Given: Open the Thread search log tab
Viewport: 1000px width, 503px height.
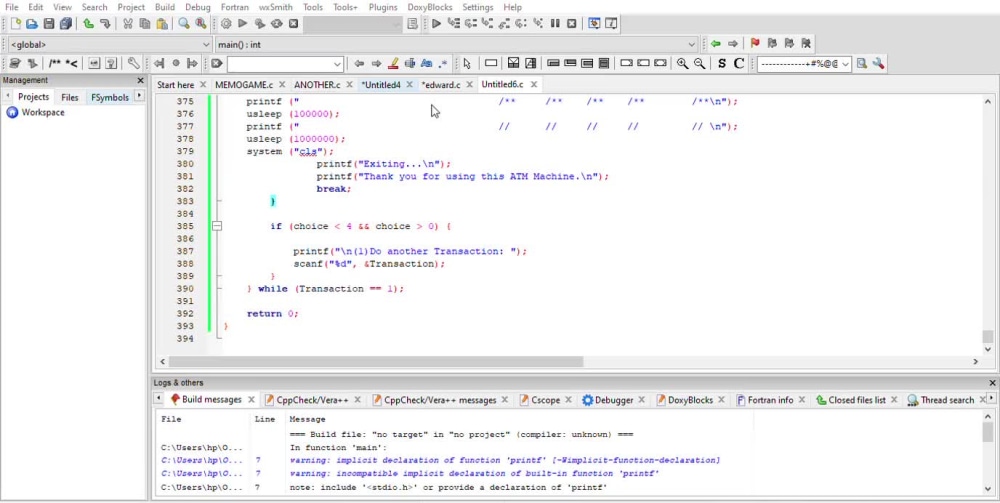Looking at the screenshot, I should point(947,400).
